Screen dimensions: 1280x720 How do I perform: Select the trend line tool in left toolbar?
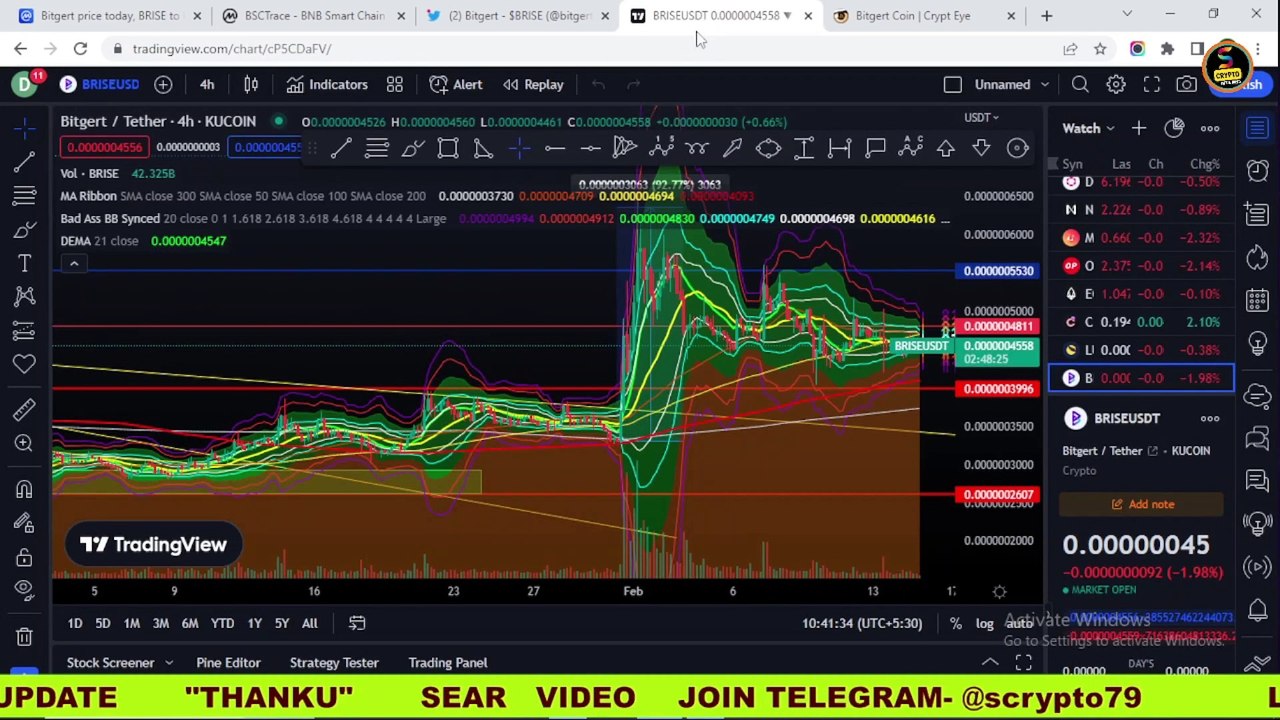click(25, 160)
